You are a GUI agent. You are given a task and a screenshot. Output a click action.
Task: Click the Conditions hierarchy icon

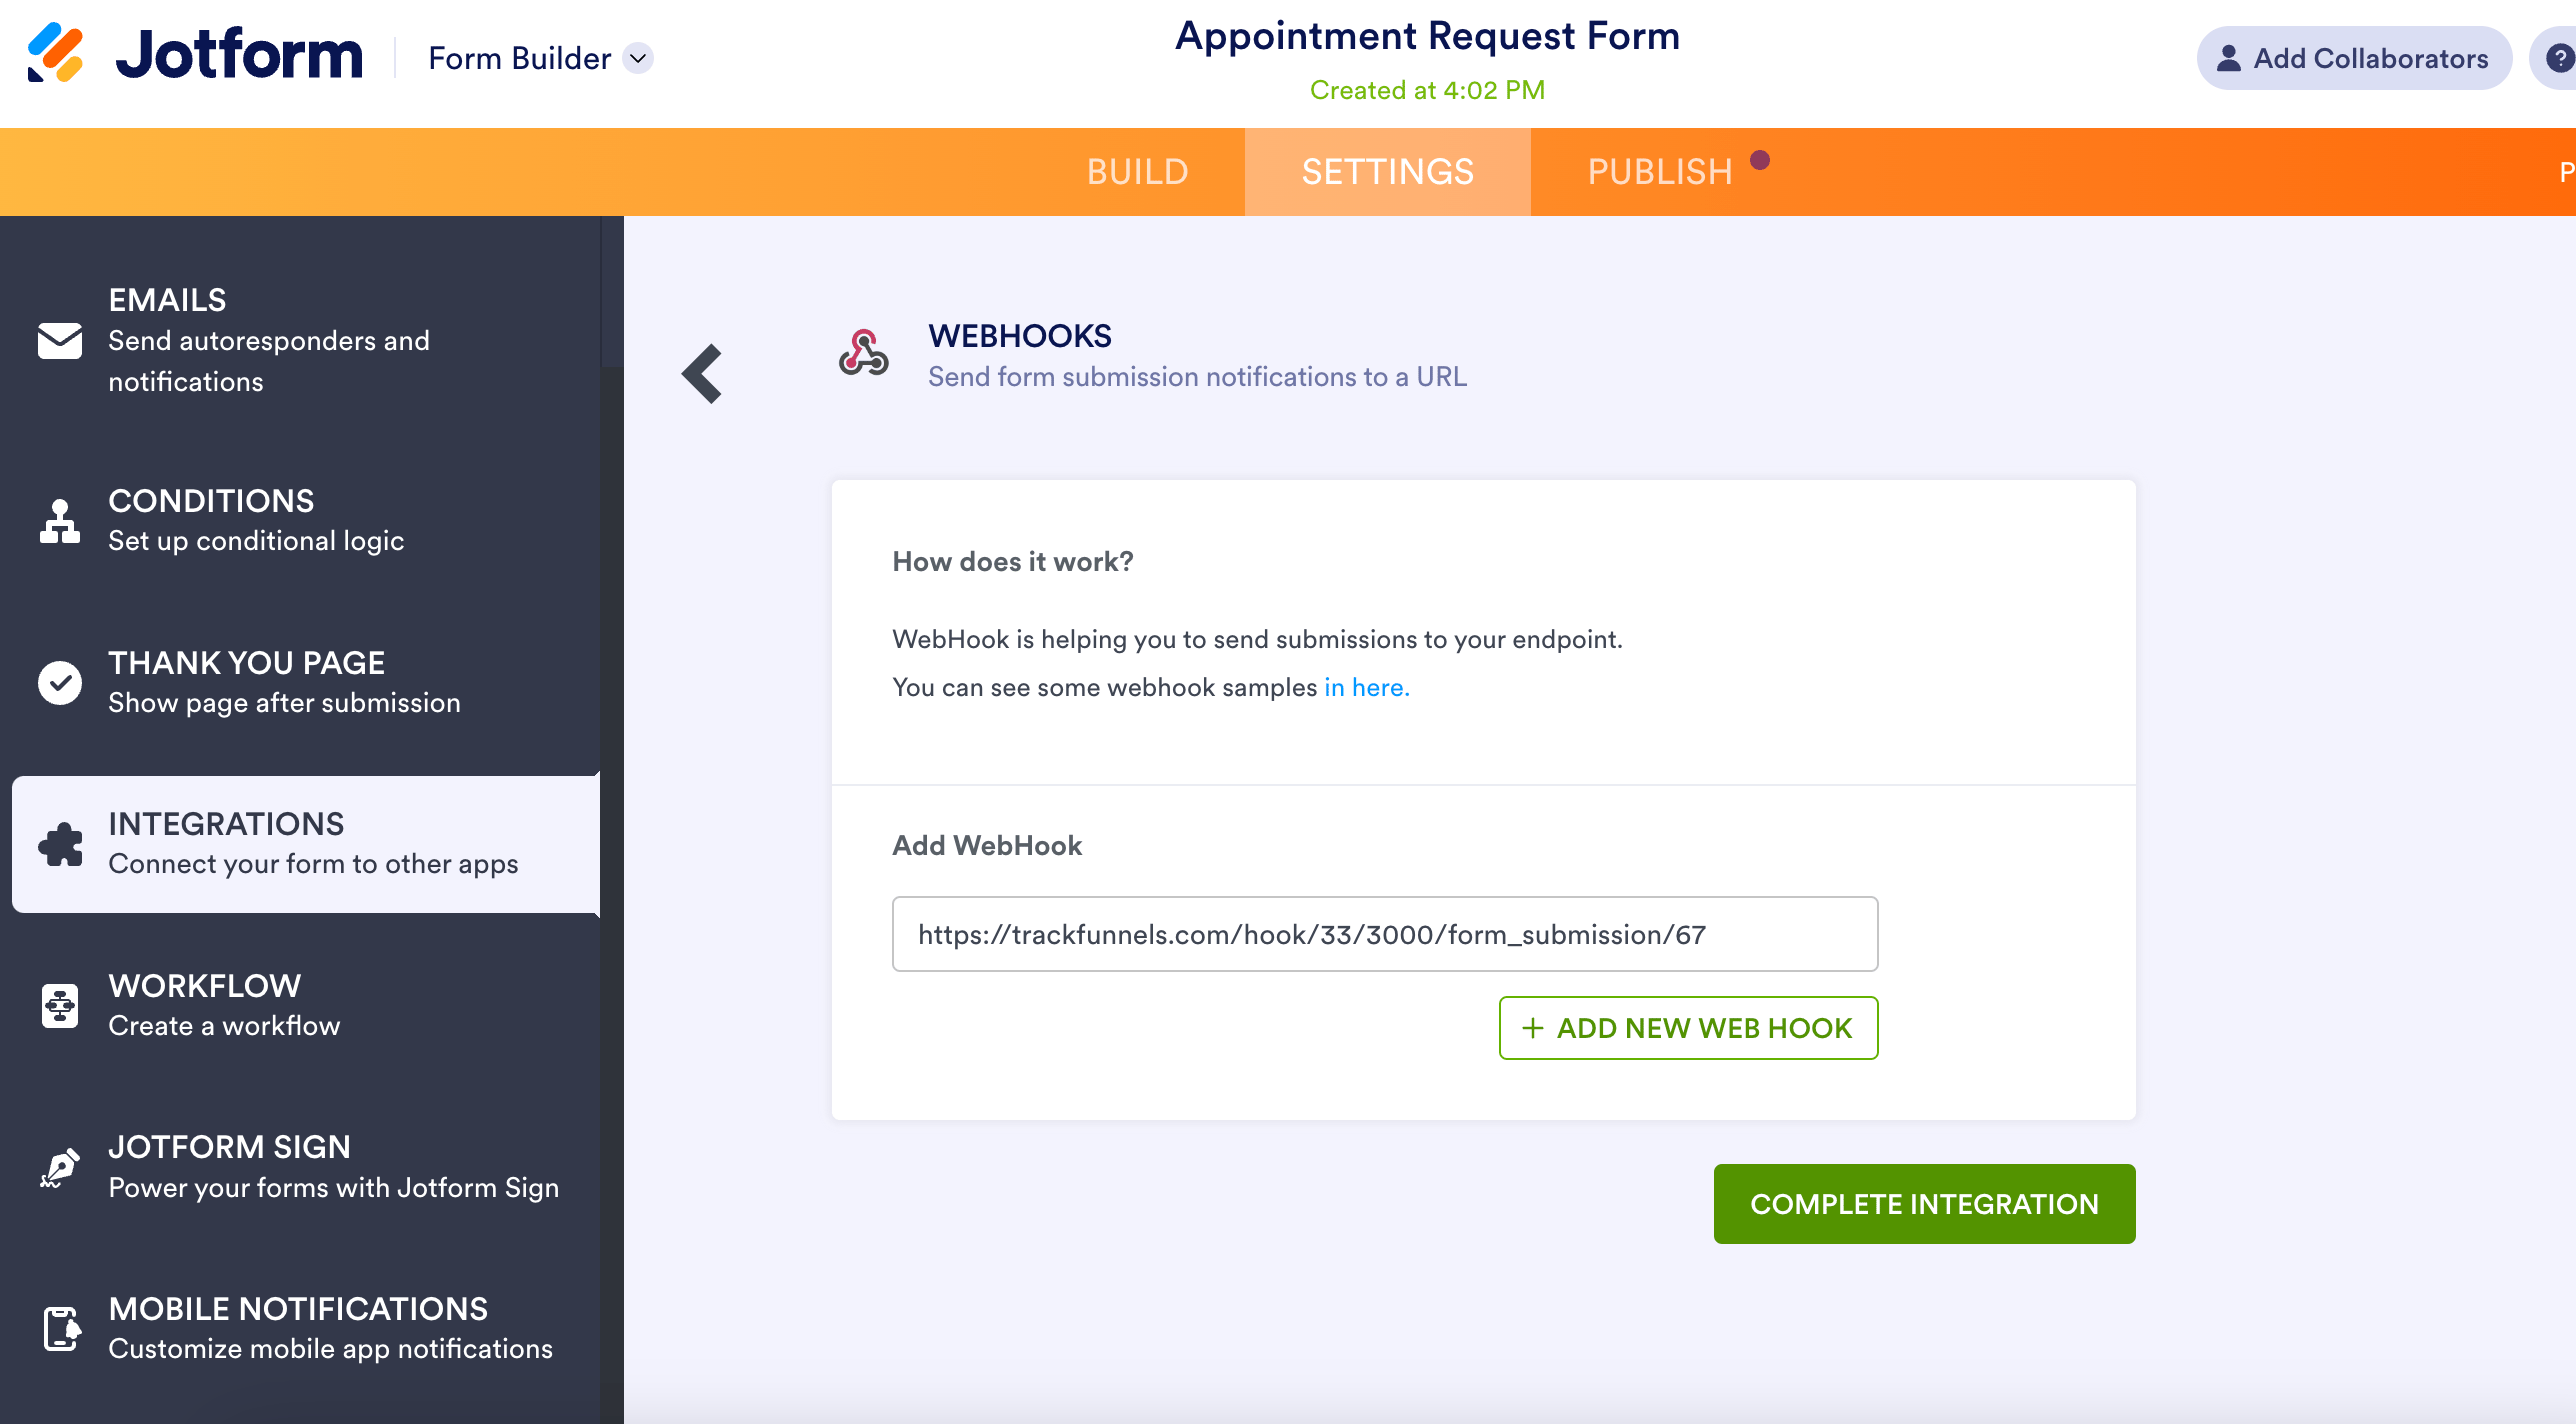[x=60, y=521]
